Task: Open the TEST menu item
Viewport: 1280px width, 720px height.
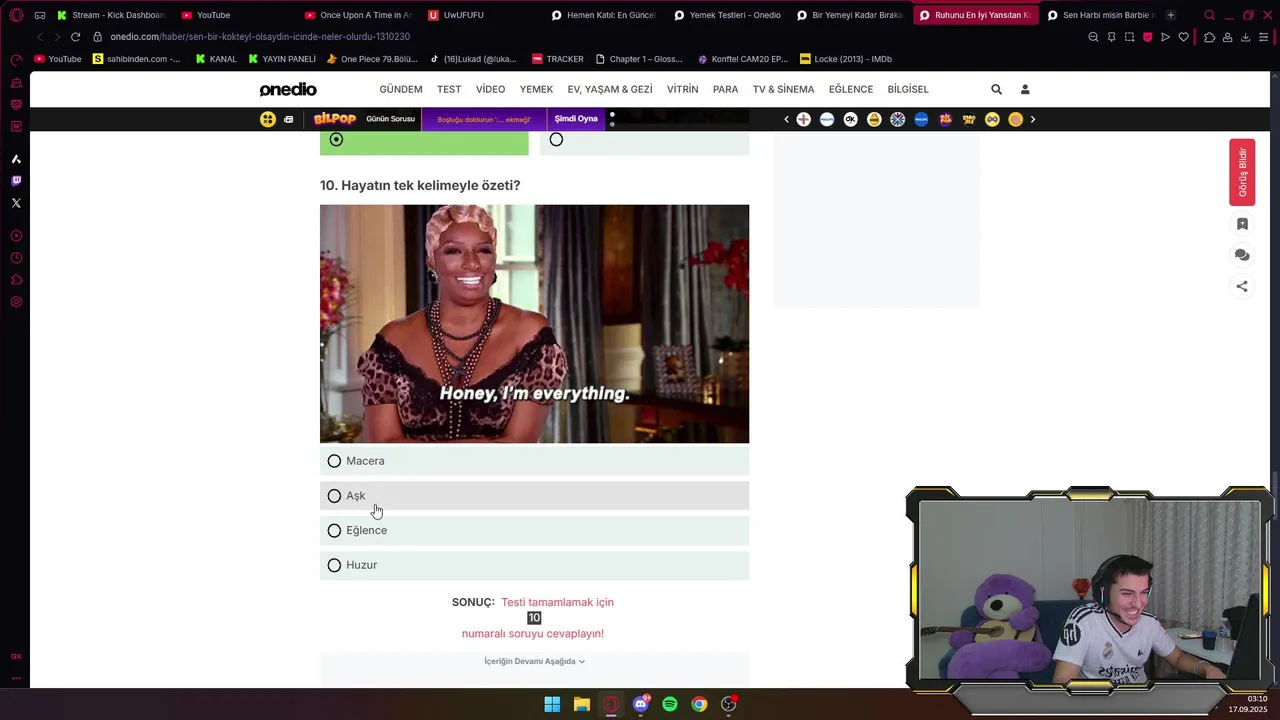Action: 449,89
